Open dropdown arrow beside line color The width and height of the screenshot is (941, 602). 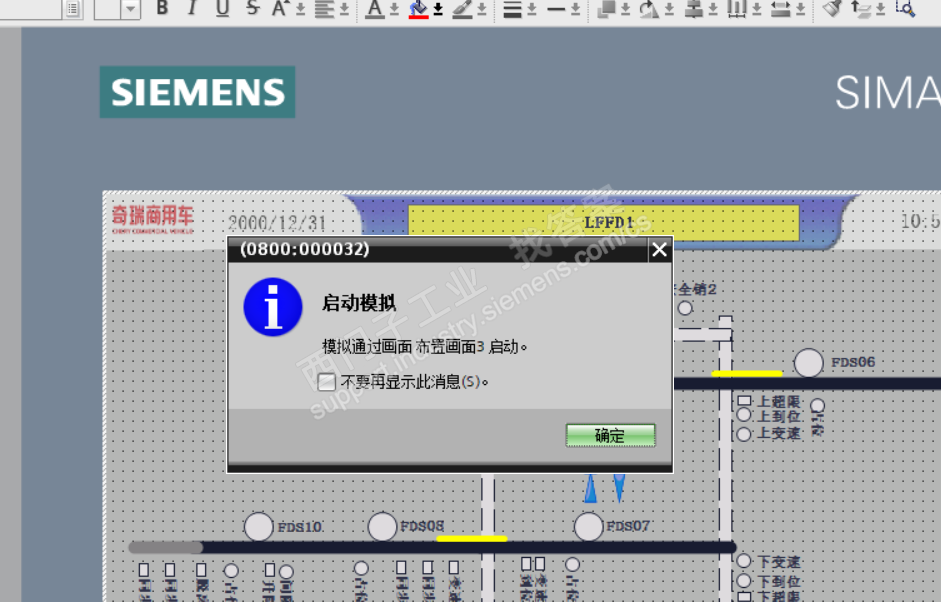tap(481, 9)
